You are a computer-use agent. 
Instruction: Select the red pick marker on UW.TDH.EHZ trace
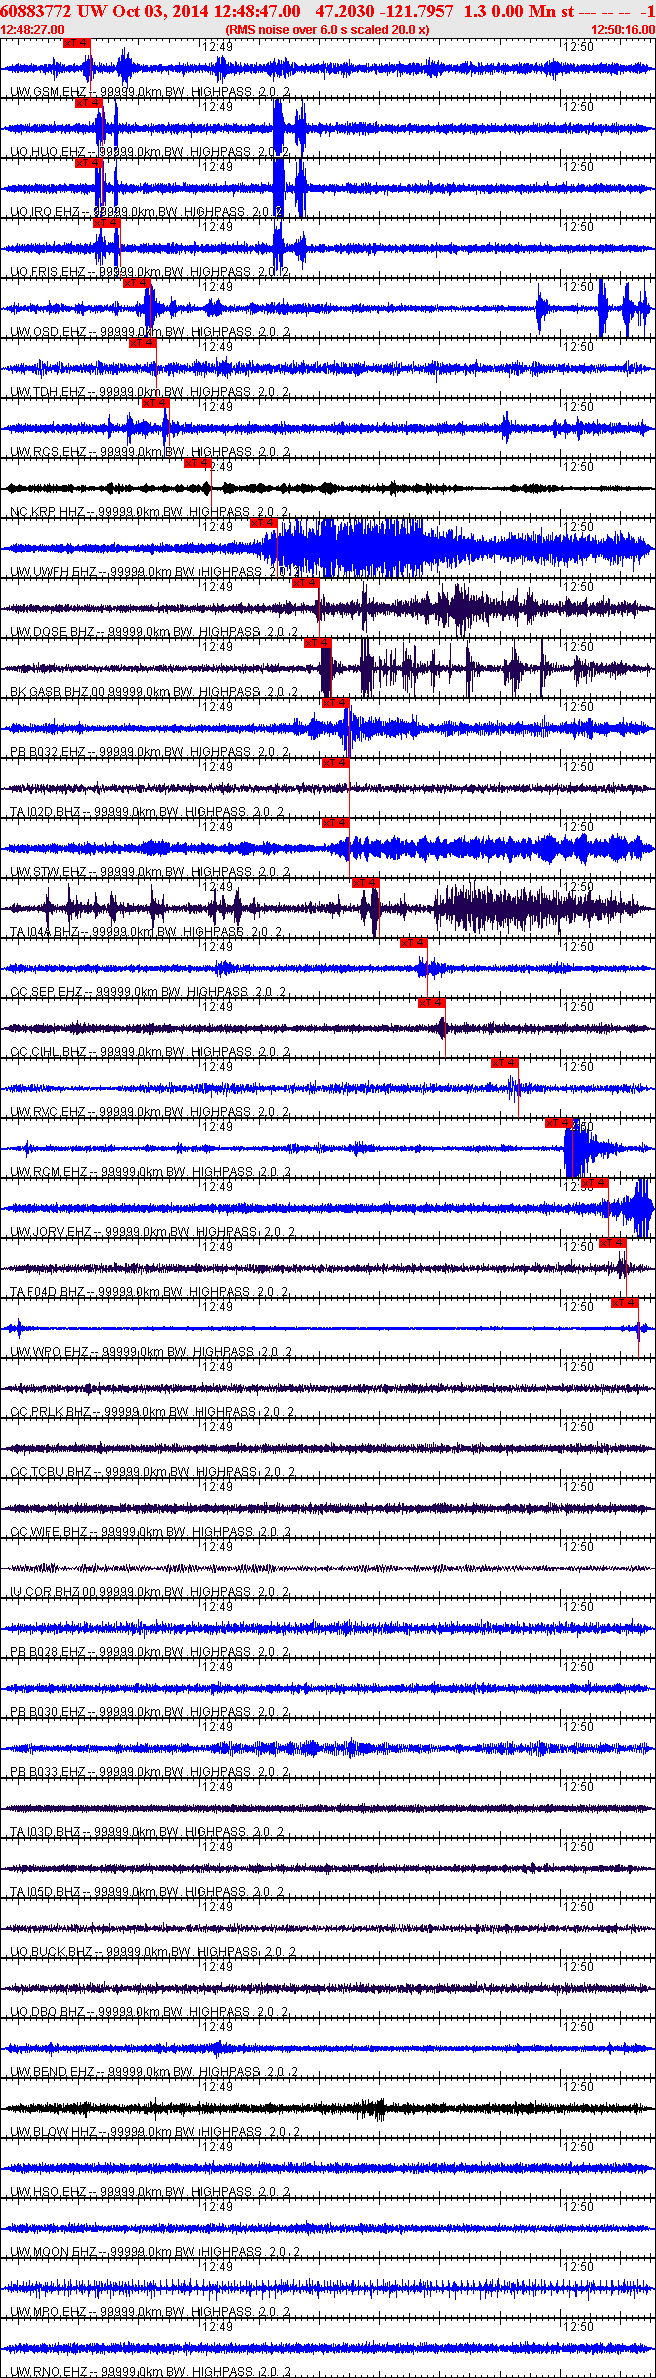pyautogui.click(x=143, y=343)
